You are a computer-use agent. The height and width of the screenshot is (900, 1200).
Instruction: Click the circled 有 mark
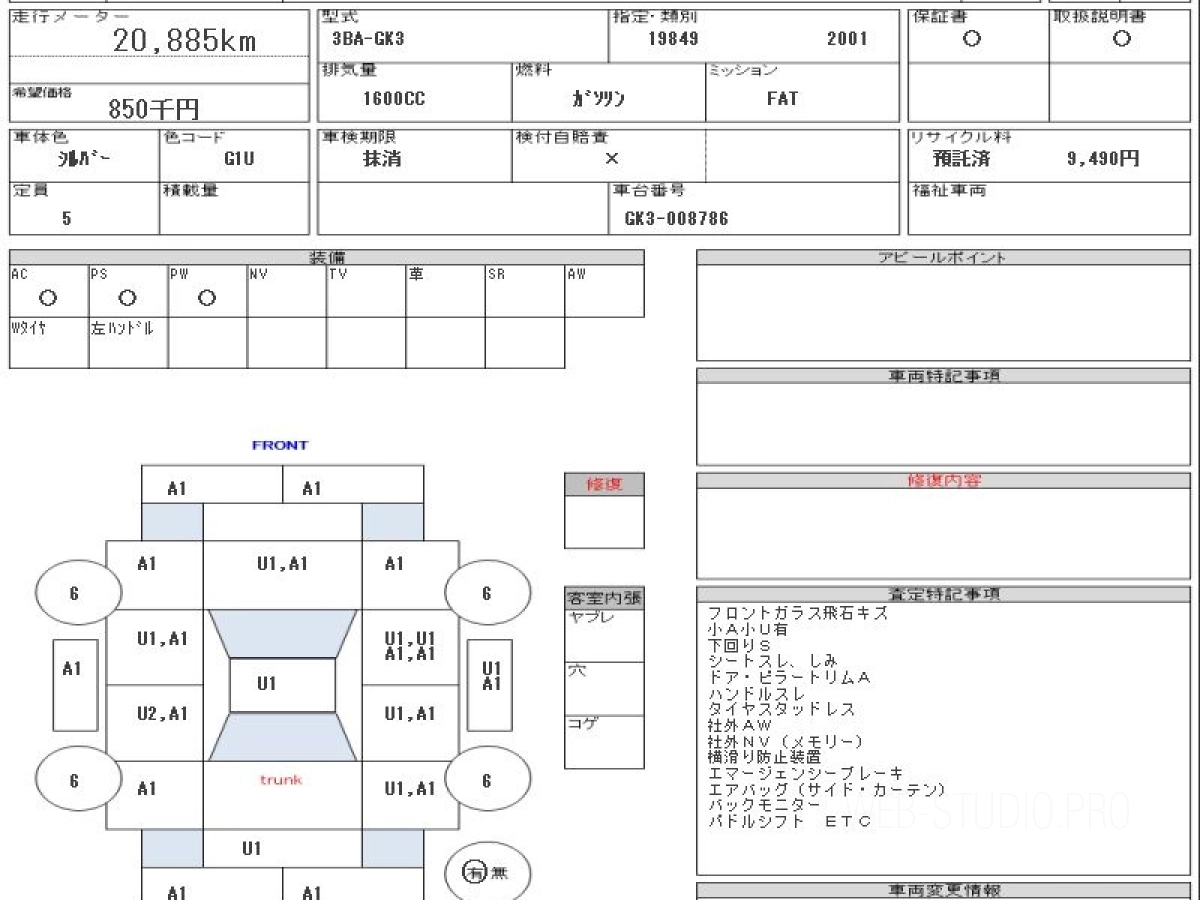[474, 872]
